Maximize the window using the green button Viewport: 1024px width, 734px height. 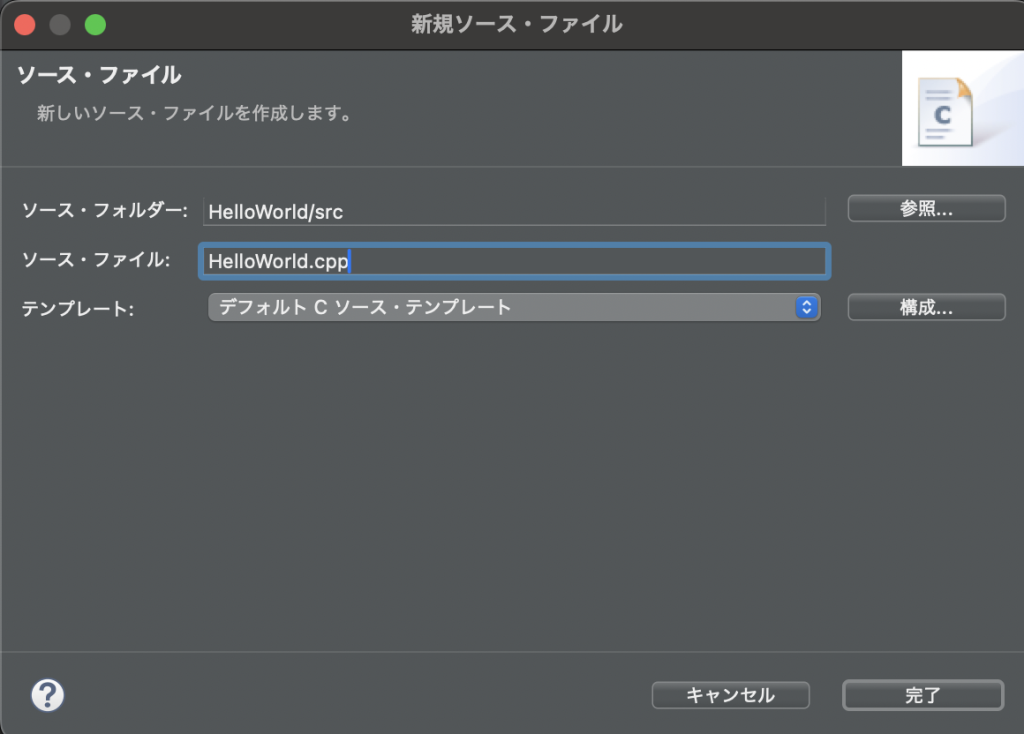95,25
